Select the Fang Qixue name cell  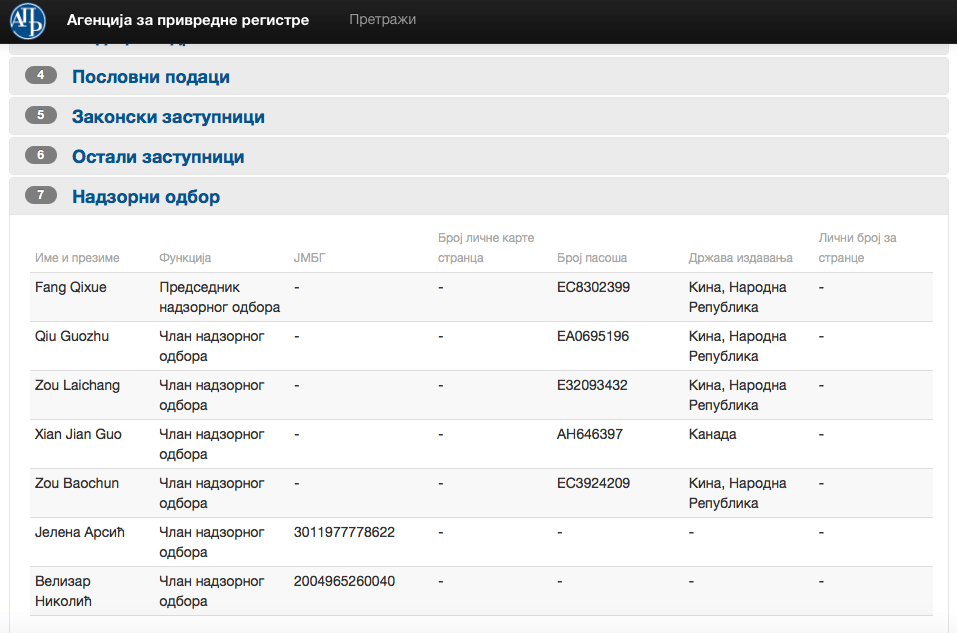tap(71, 288)
